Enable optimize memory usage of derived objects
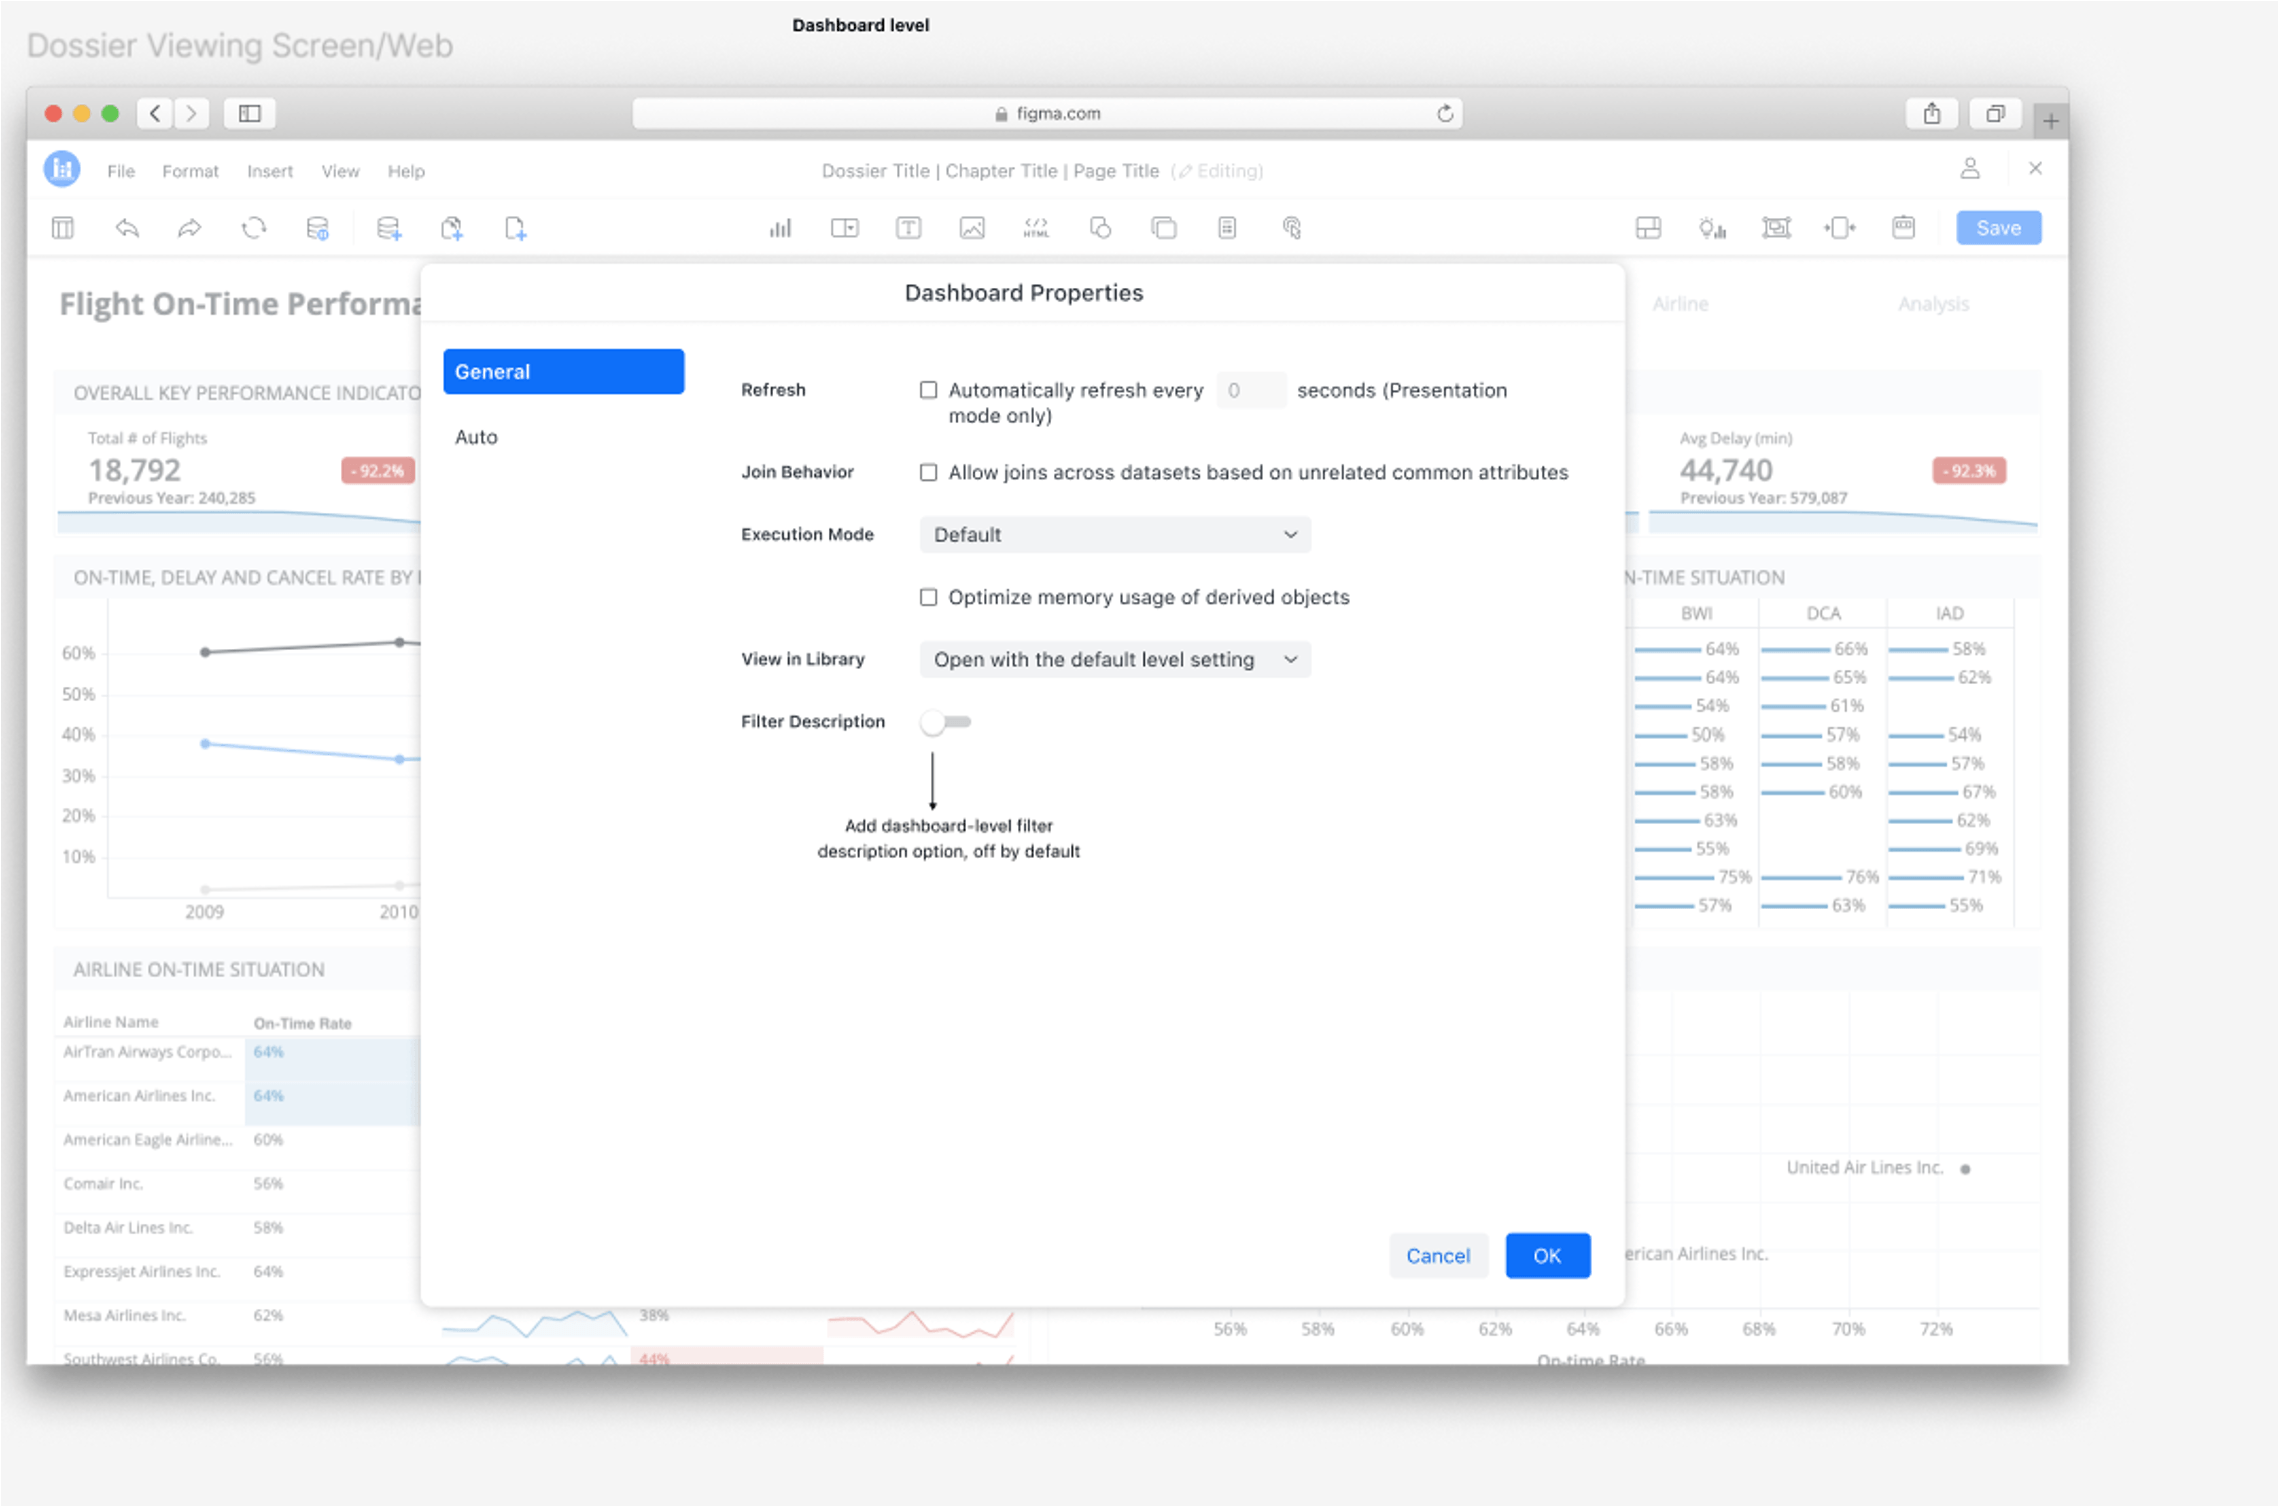 (x=928, y=597)
